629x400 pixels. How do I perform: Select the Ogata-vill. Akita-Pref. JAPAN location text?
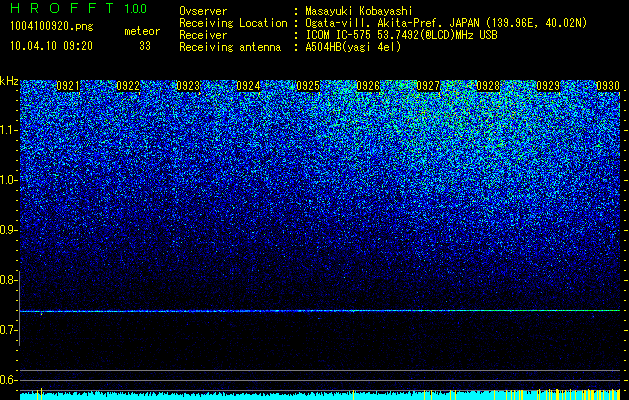pyautogui.click(x=446, y=23)
